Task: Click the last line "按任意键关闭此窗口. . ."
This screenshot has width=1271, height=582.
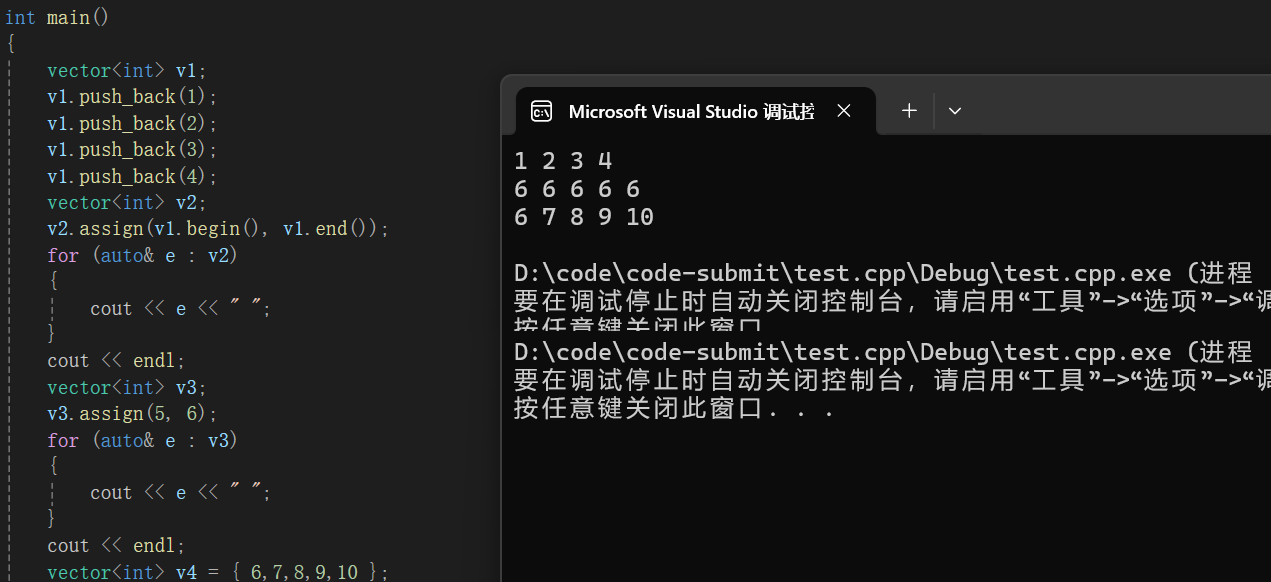Action: (x=674, y=408)
